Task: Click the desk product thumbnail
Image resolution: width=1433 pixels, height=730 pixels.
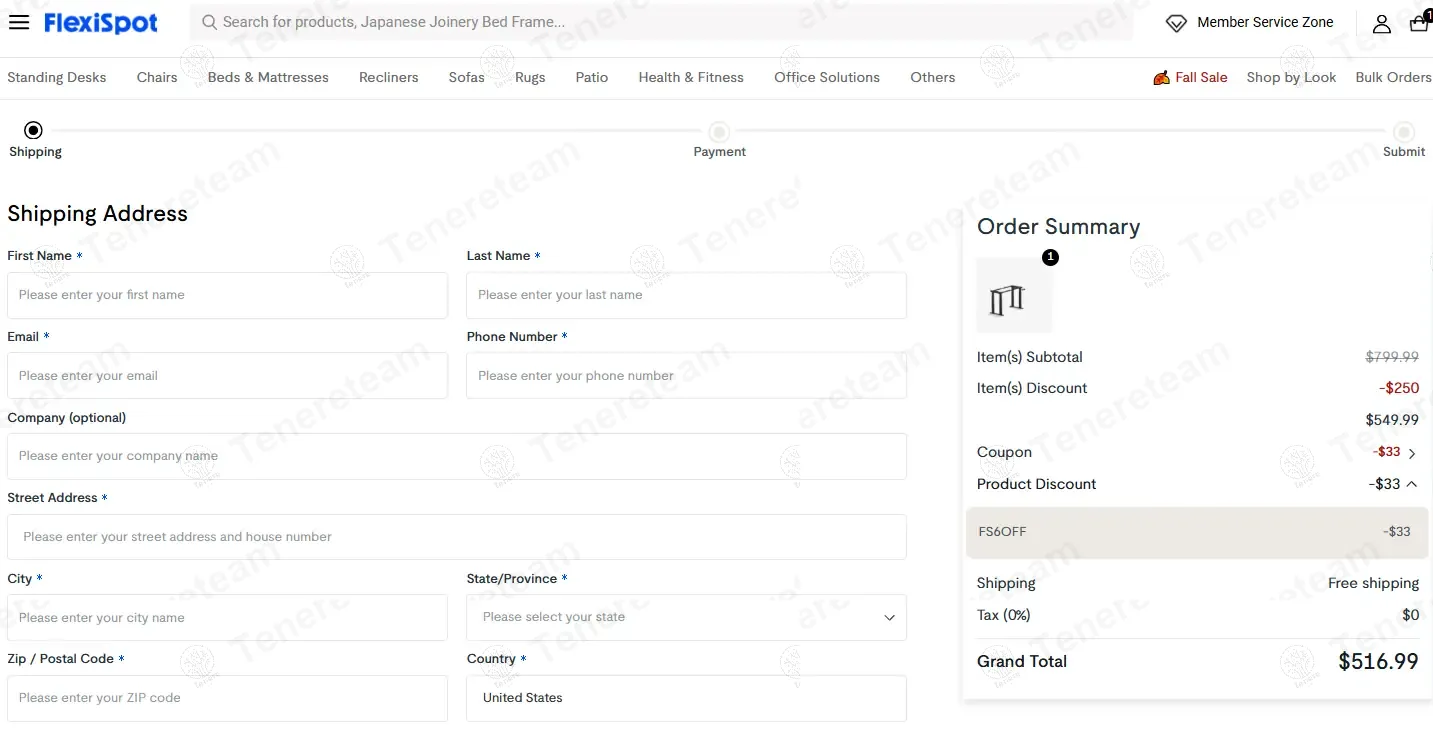Action: pyautogui.click(x=1013, y=296)
